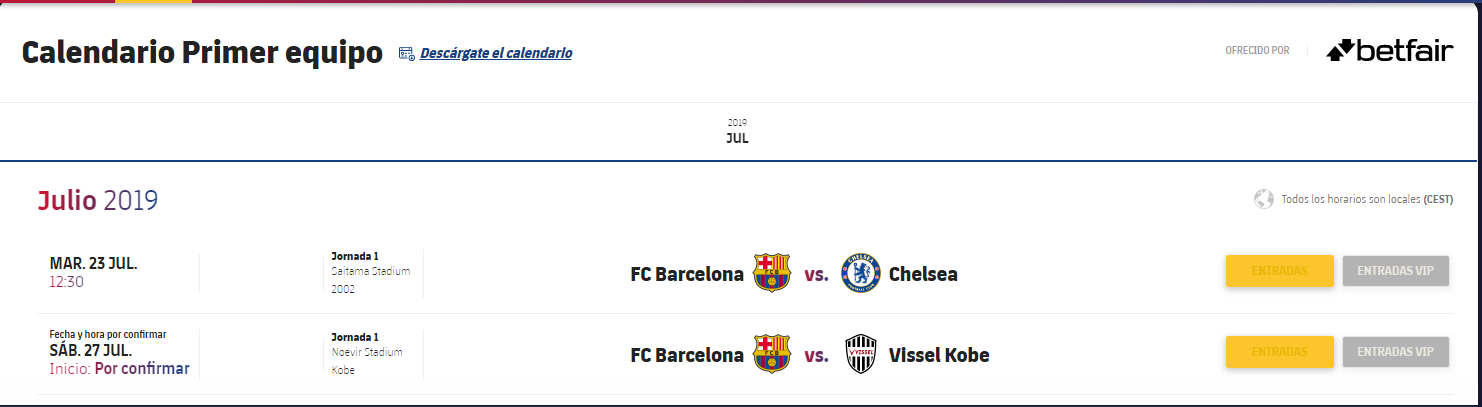Screen dimensions: 1482x407
Task: Click FC Barcelona crest in Vissel Kobe match
Action: 771,354
